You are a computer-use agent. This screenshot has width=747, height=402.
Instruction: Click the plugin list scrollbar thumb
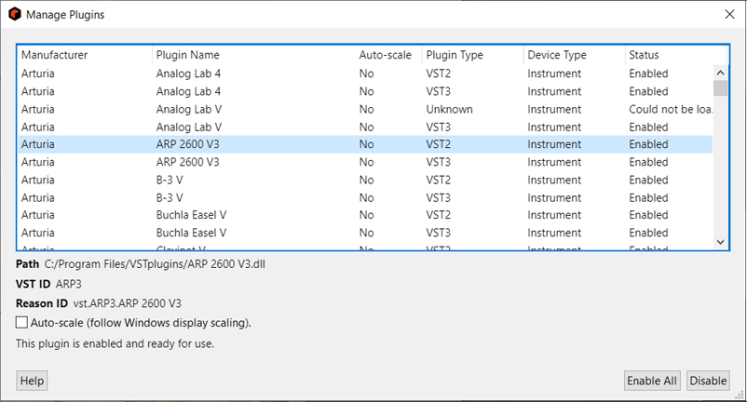[x=720, y=88]
